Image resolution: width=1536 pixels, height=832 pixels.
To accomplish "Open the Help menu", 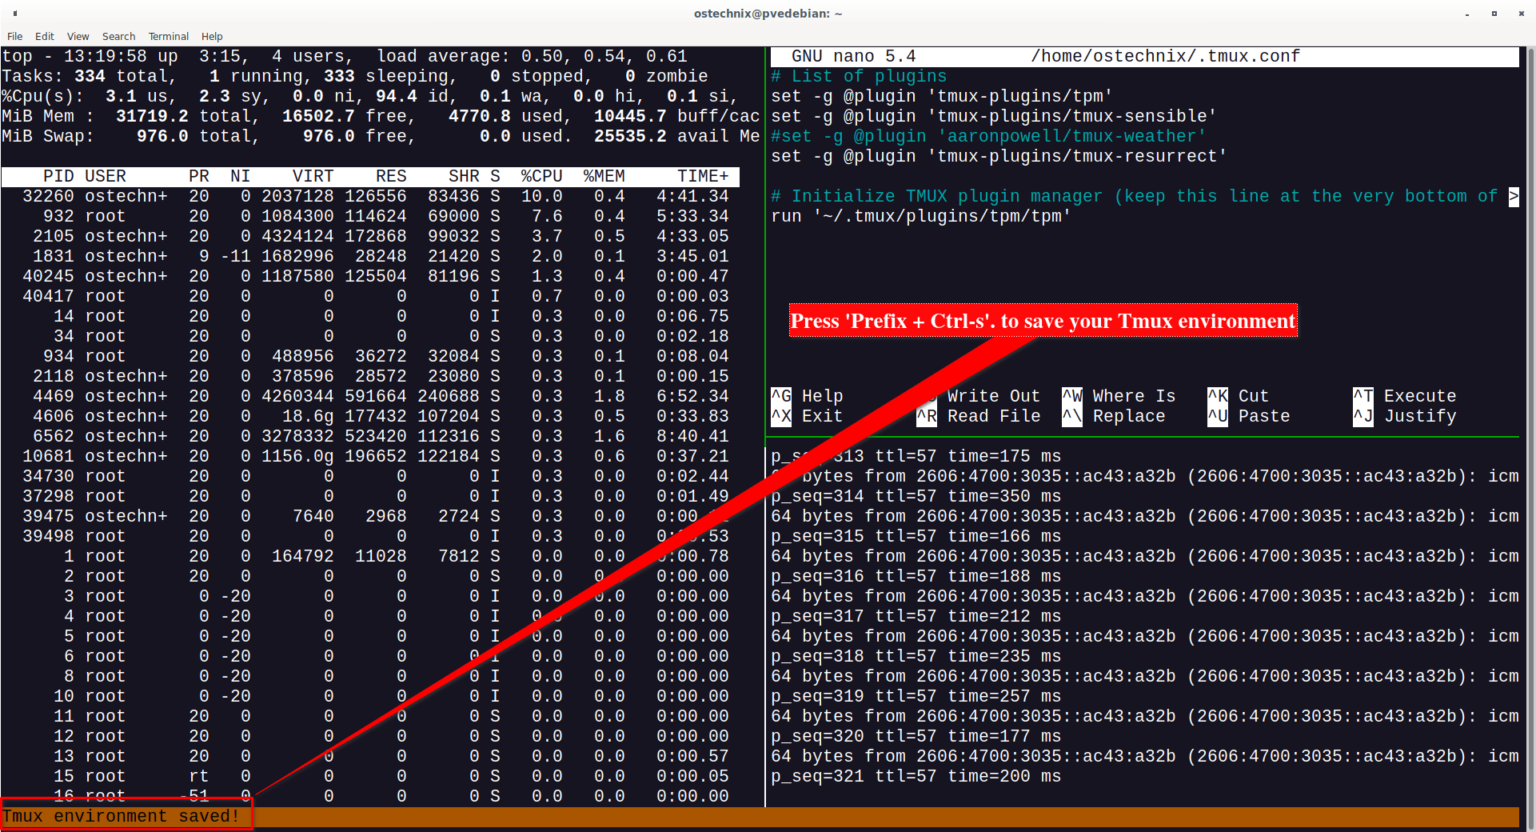I will 212,36.
